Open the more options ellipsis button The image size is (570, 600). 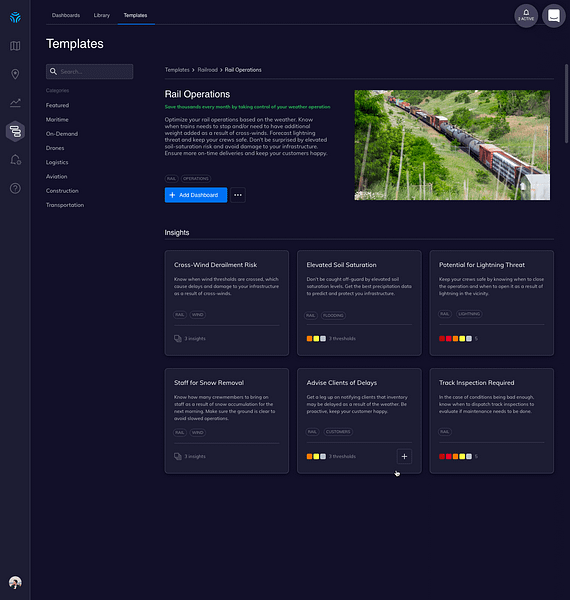click(x=238, y=195)
